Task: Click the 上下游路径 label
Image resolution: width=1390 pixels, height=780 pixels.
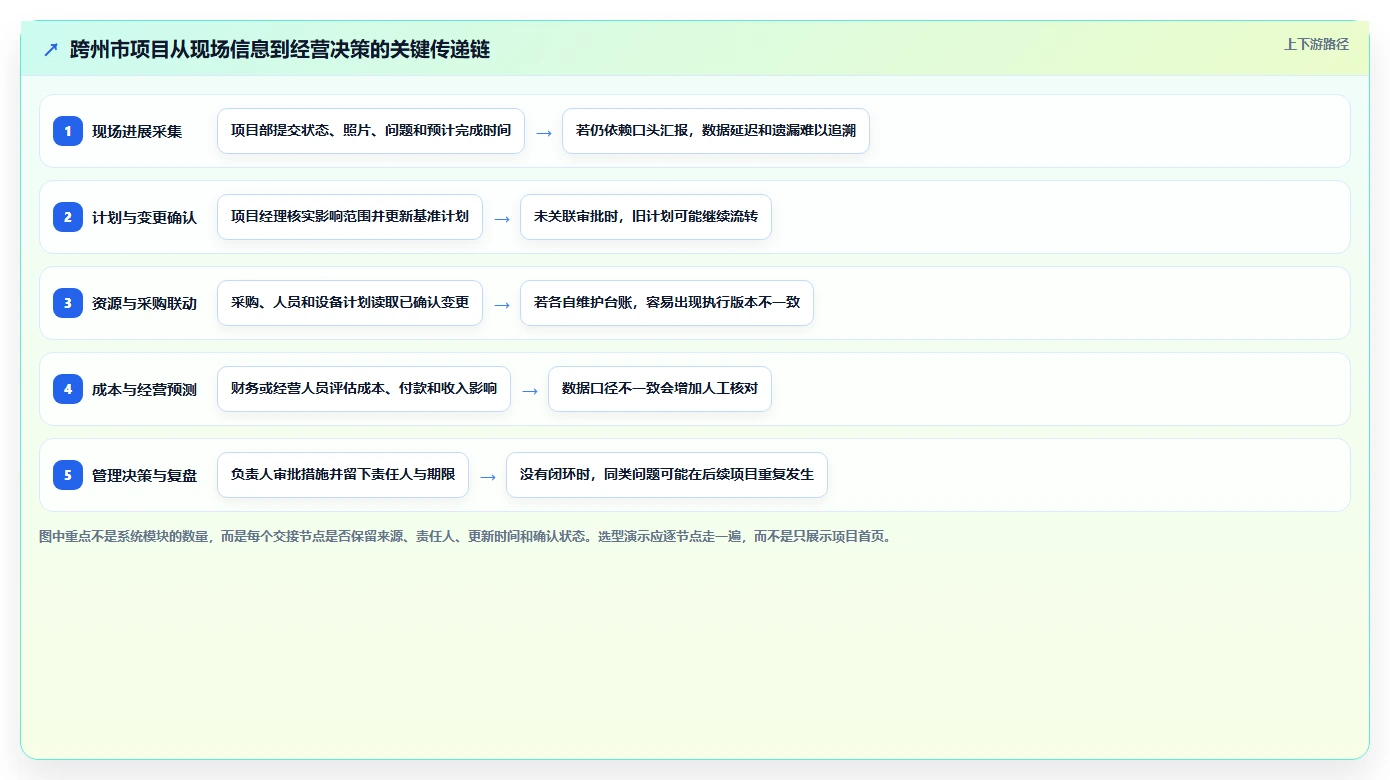Action: tap(1316, 44)
